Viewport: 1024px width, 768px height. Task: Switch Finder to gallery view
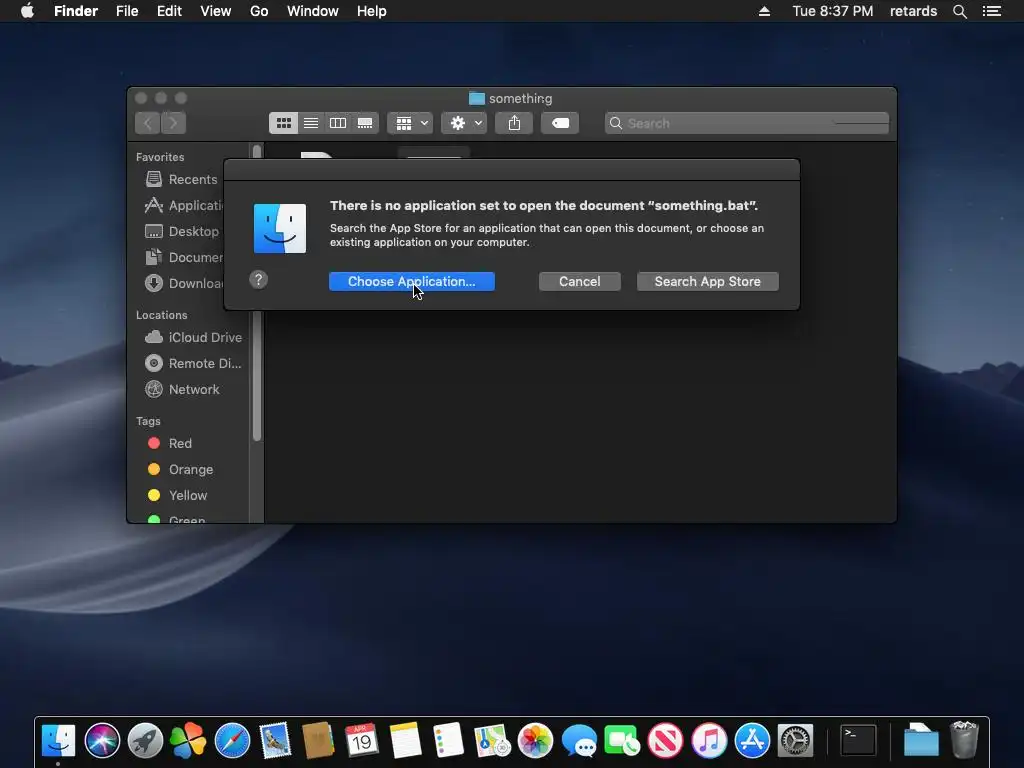pyautogui.click(x=365, y=123)
